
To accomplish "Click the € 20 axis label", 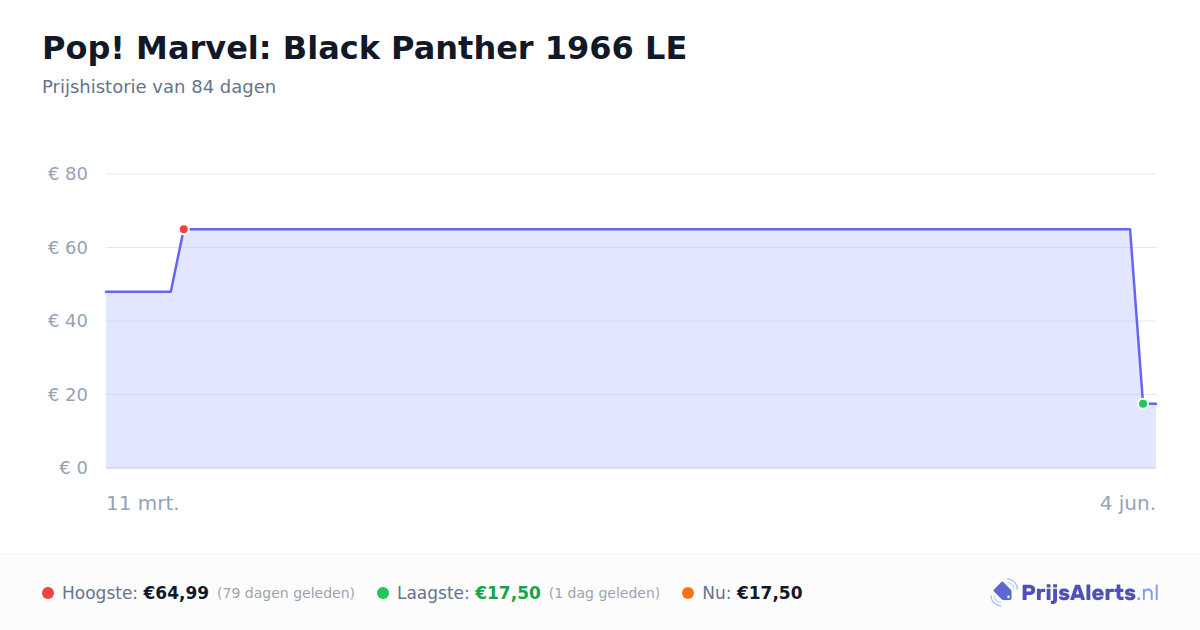I will click(68, 394).
